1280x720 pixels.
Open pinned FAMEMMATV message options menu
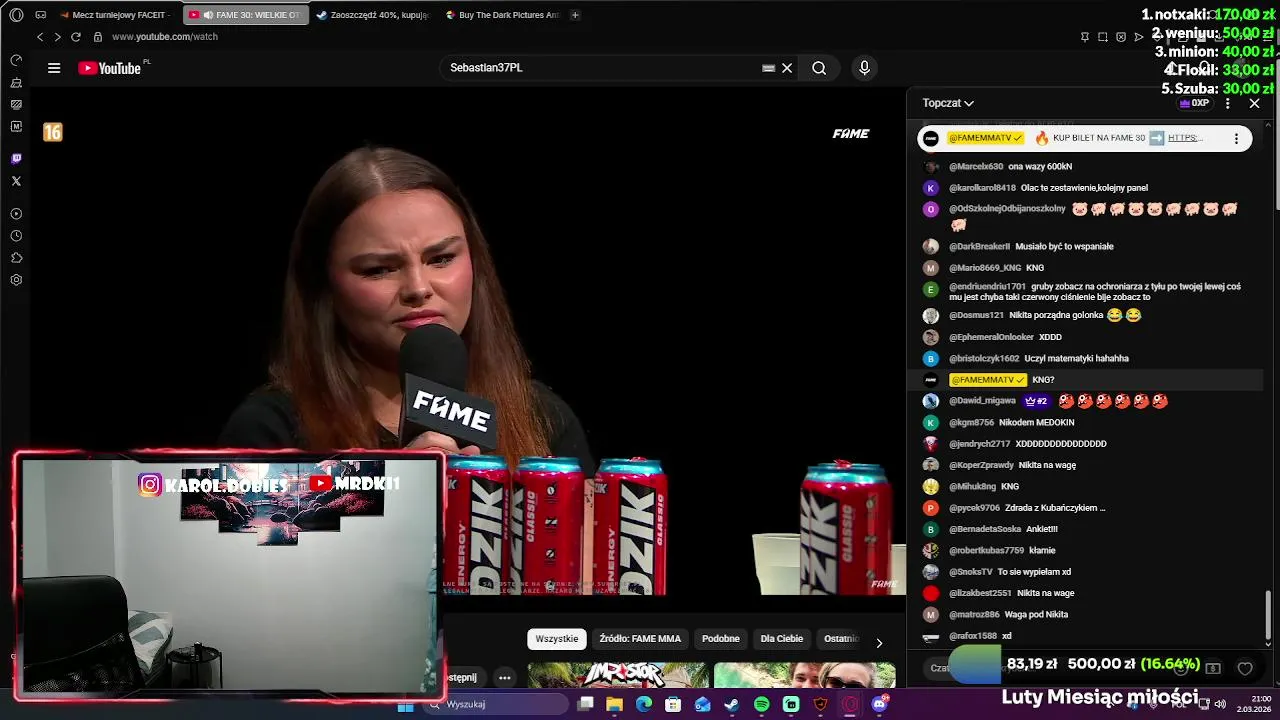1236,139
